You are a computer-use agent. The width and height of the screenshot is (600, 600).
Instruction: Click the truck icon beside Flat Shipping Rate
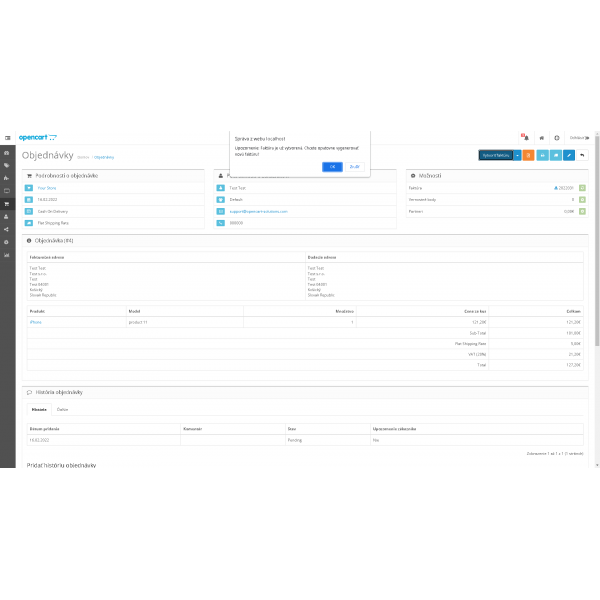(x=29, y=223)
